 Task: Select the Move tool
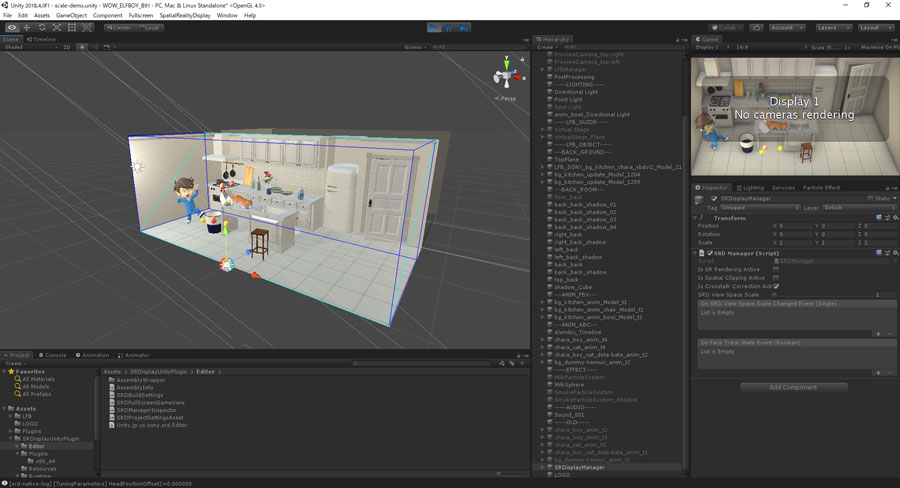pos(26,27)
